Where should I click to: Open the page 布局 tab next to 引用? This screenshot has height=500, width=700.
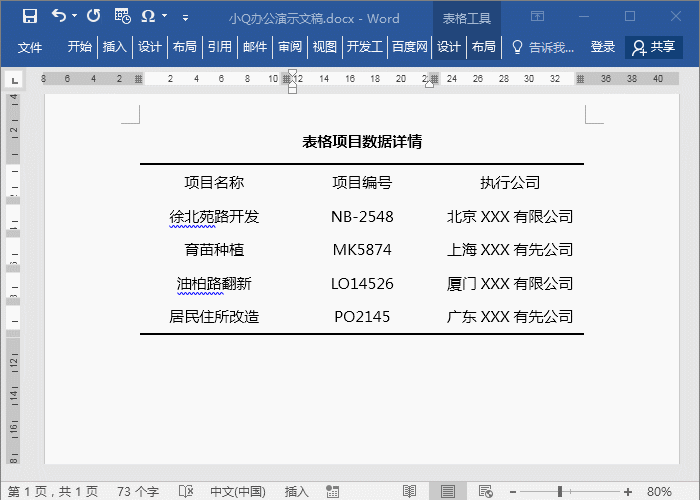coord(184,47)
